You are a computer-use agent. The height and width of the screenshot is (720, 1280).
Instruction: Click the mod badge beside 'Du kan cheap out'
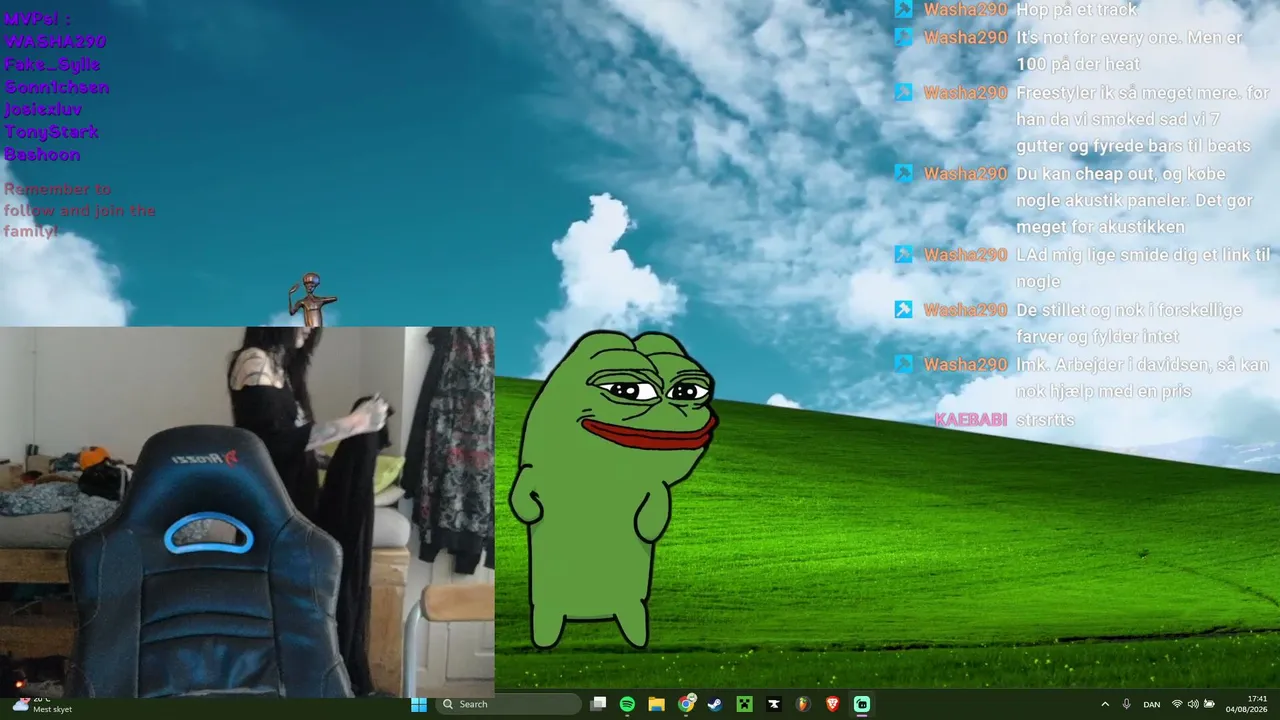tap(903, 173)
